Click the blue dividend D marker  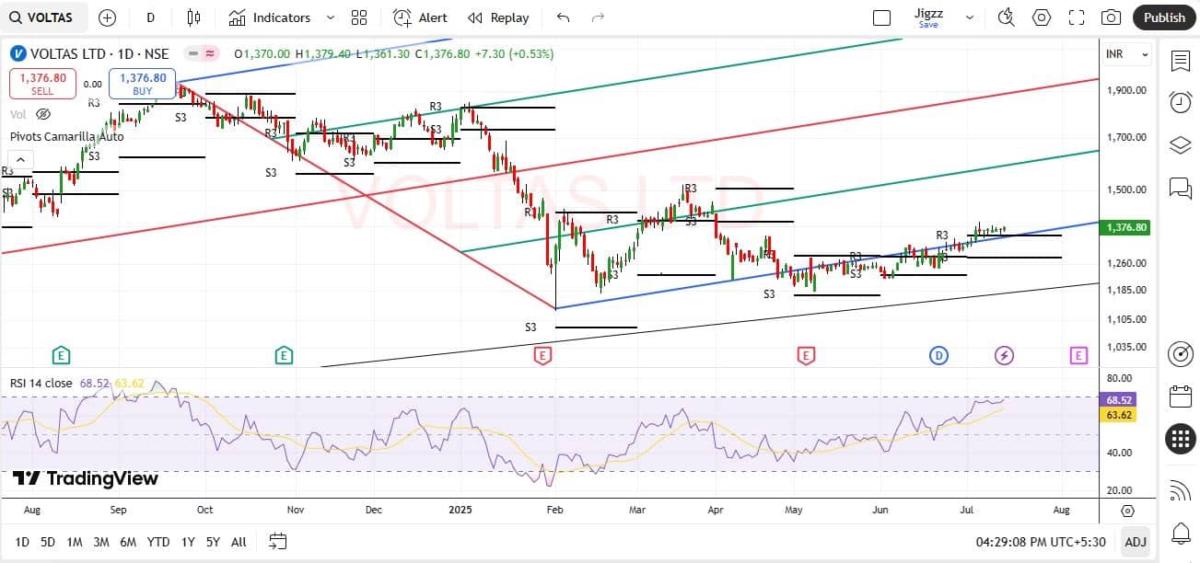point(938,355)
